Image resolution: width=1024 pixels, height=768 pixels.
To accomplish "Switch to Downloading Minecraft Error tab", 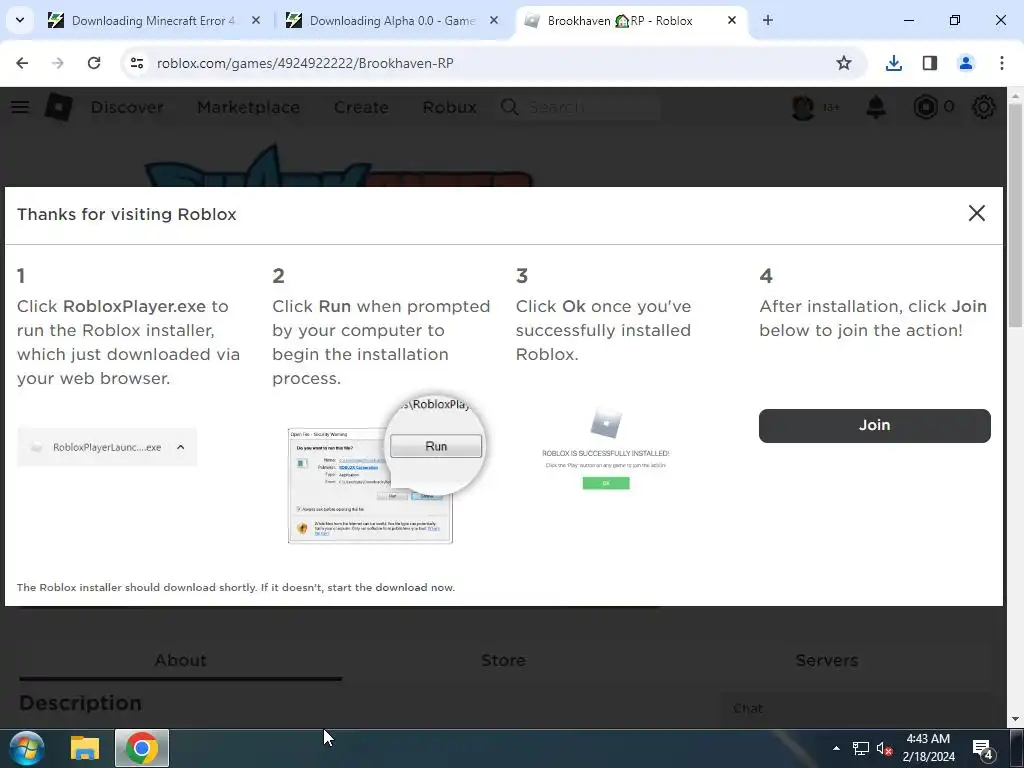I will 153,21.
